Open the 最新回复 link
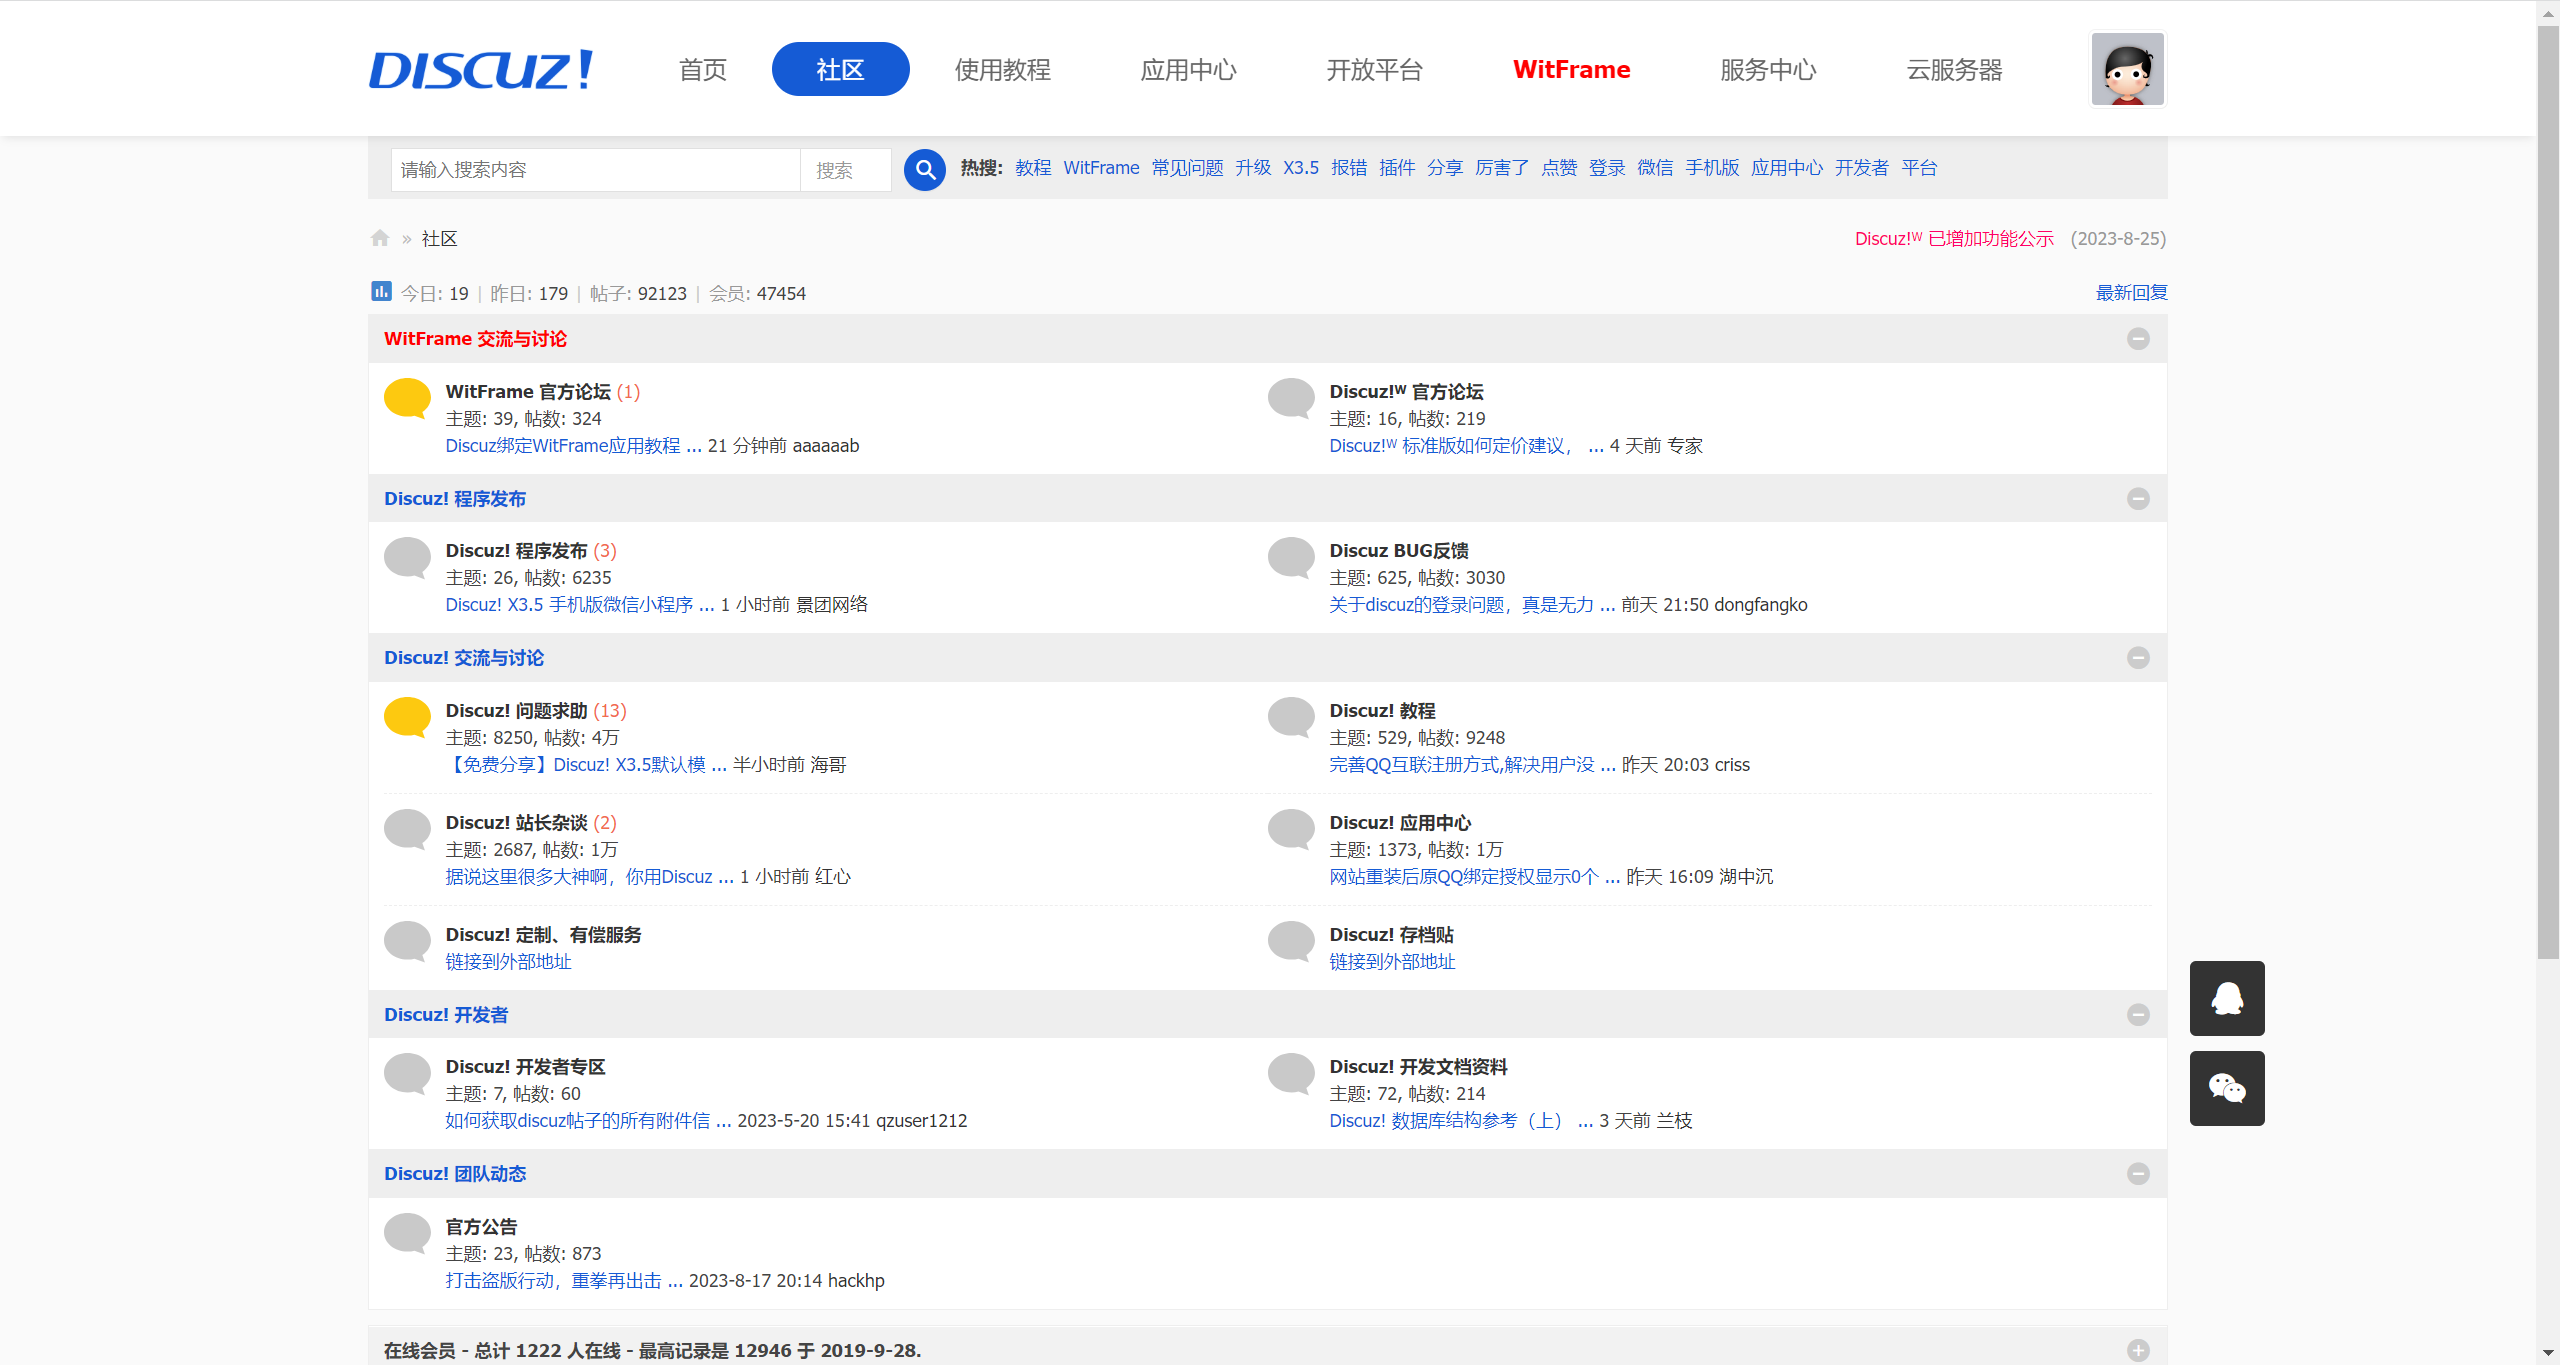 point(2131,293)
